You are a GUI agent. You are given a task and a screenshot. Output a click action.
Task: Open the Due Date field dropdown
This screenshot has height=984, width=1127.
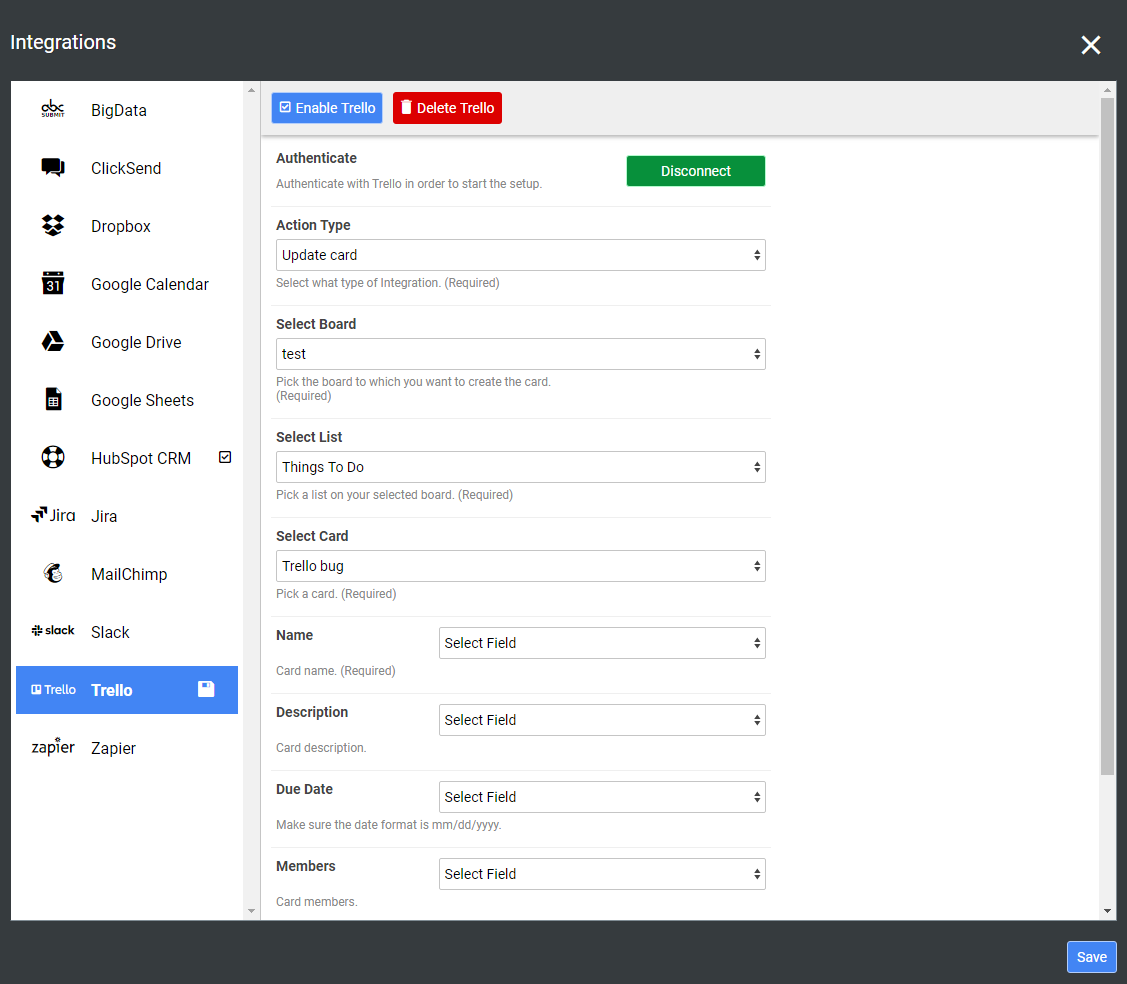coord(602,797)
